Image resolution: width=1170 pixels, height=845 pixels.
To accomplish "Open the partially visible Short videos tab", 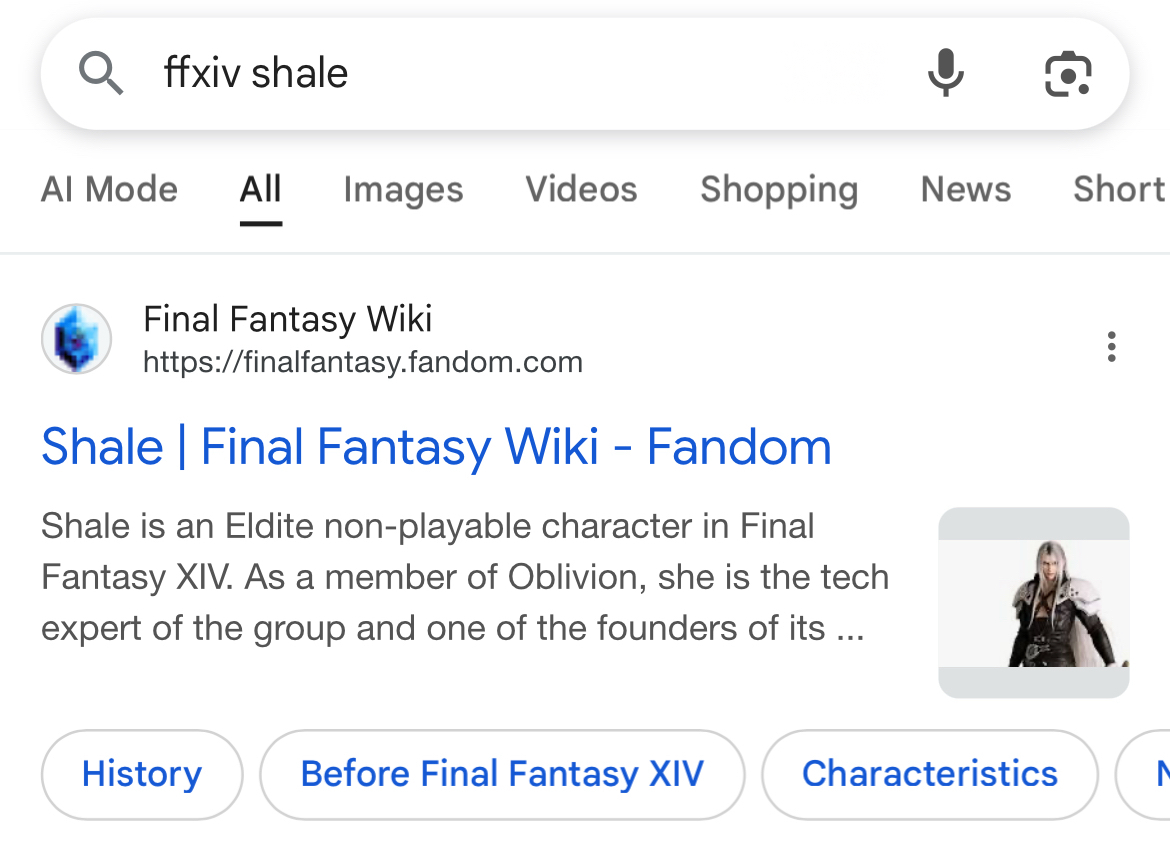I will pyautogui.click(x=1120, y=189).
